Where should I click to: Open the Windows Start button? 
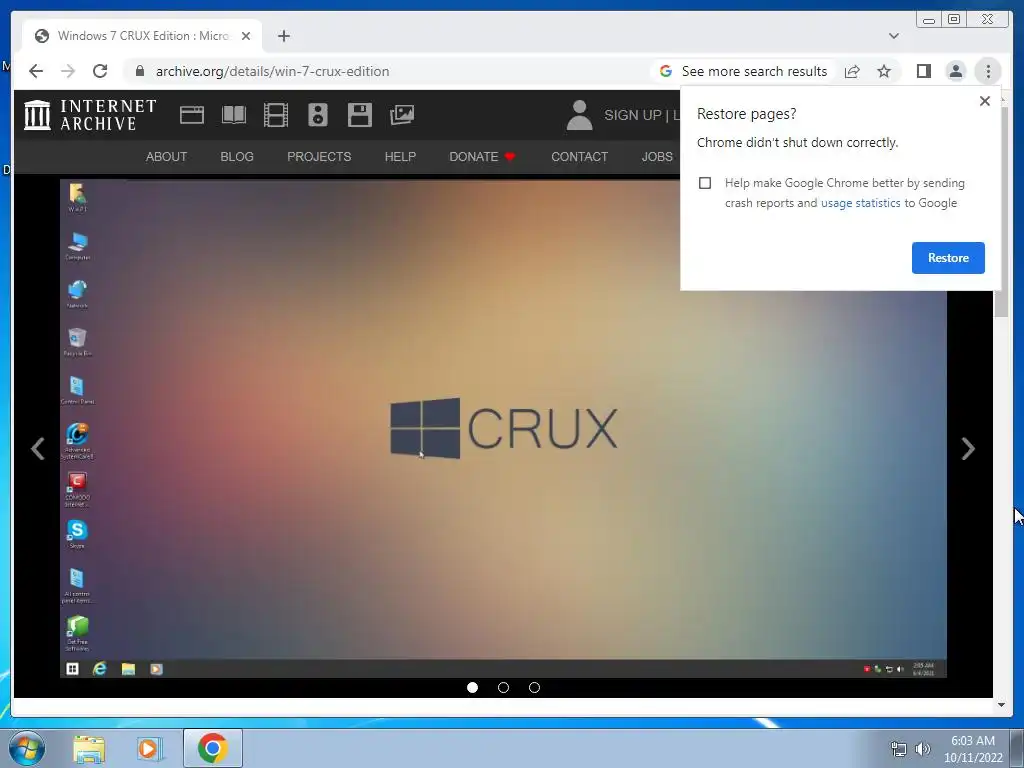[x=27, y=748]
